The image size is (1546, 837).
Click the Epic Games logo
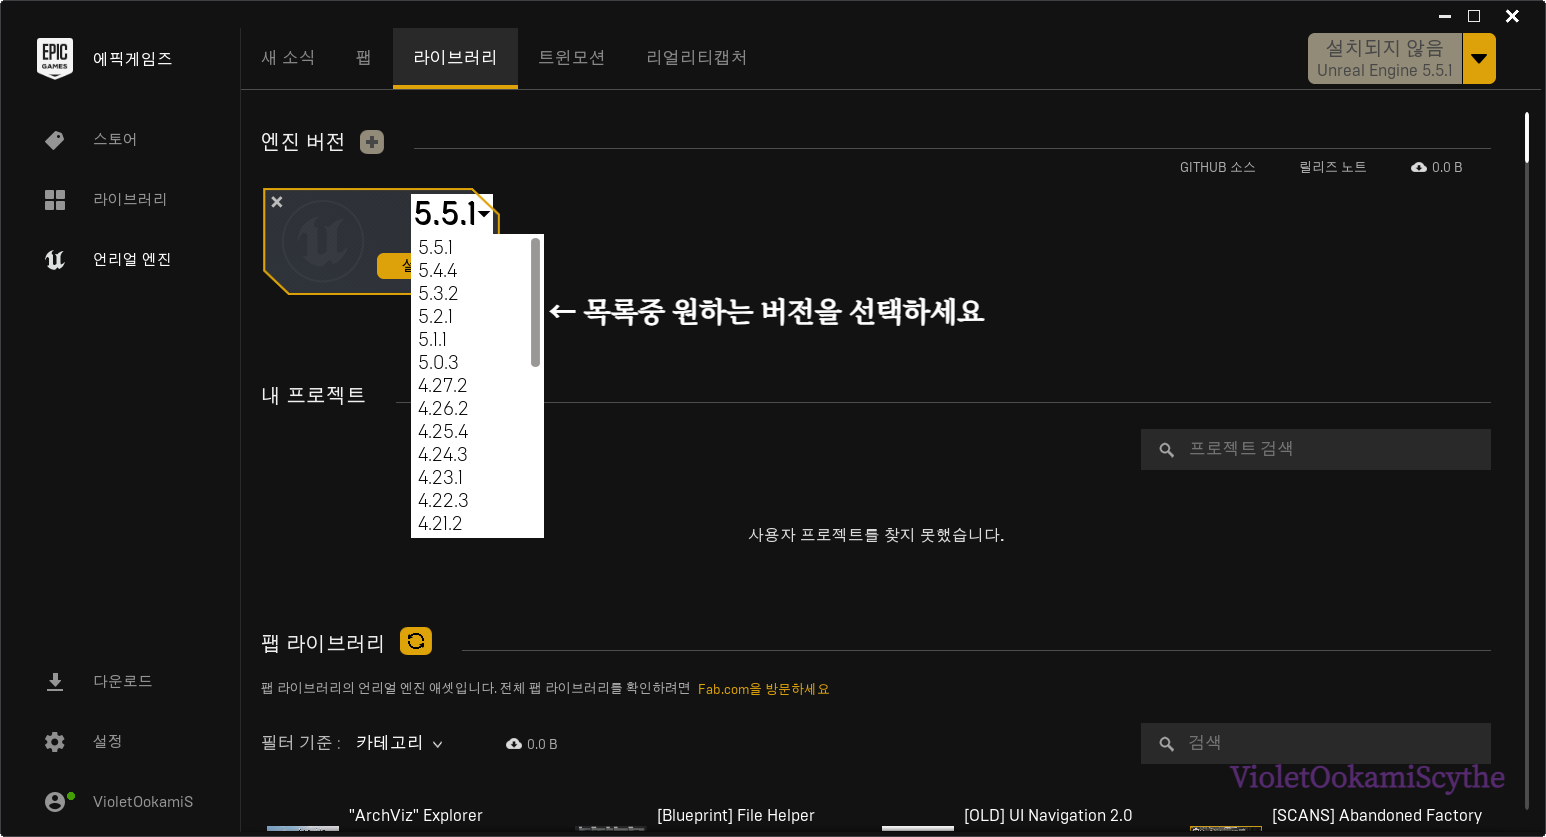(55, 59)
